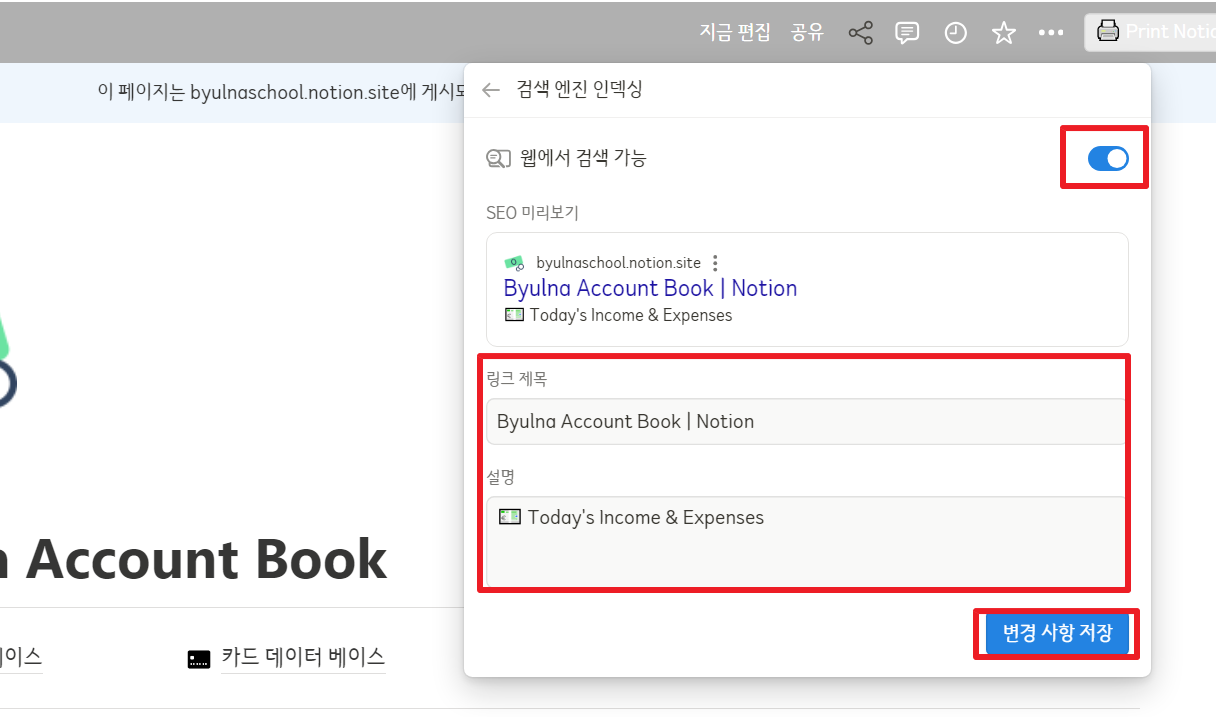The image size is (1216, 717).
Task: Toggle the 웹에서 검색 가능 switch
Action: [1108, 158]
